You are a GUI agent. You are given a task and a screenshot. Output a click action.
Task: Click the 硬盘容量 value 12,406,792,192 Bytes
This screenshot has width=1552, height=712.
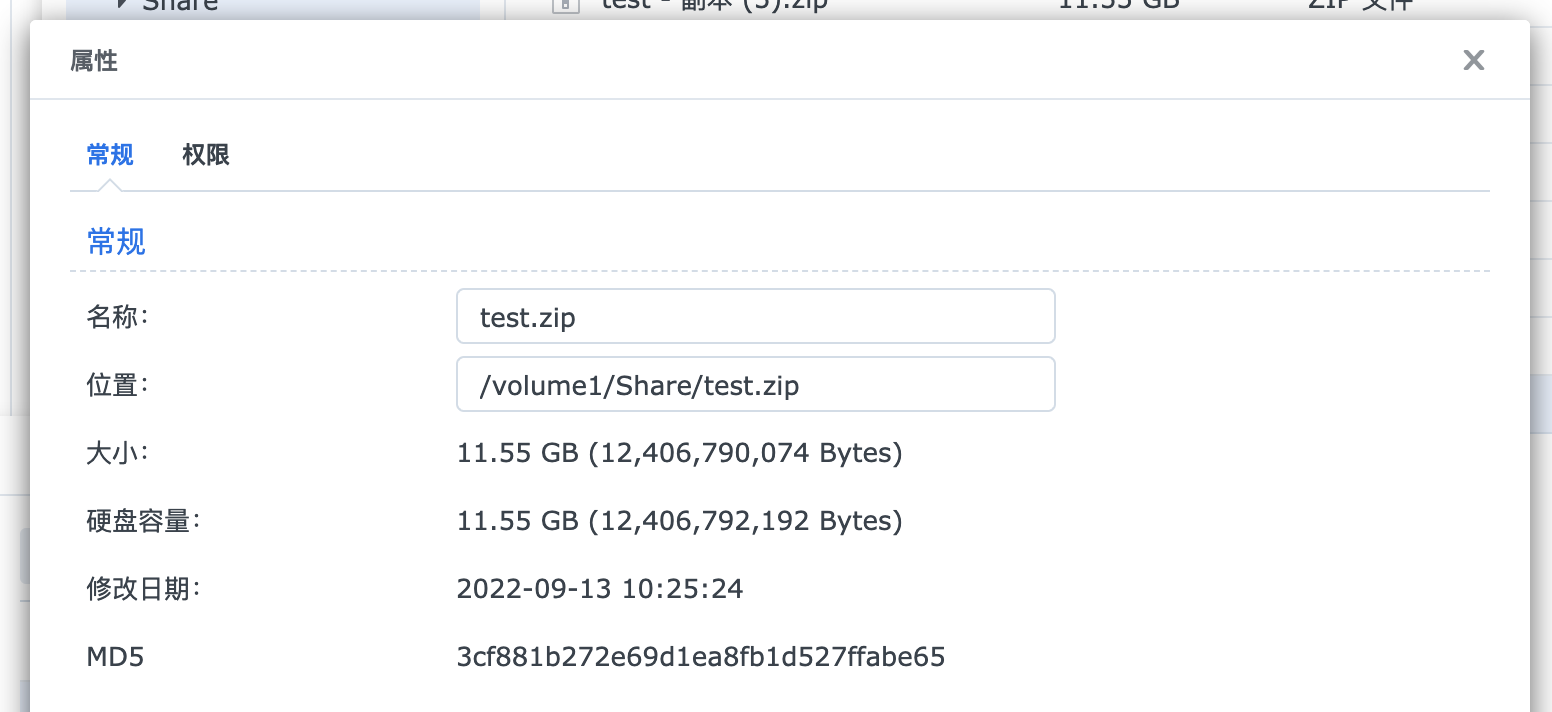click(680, 521)
